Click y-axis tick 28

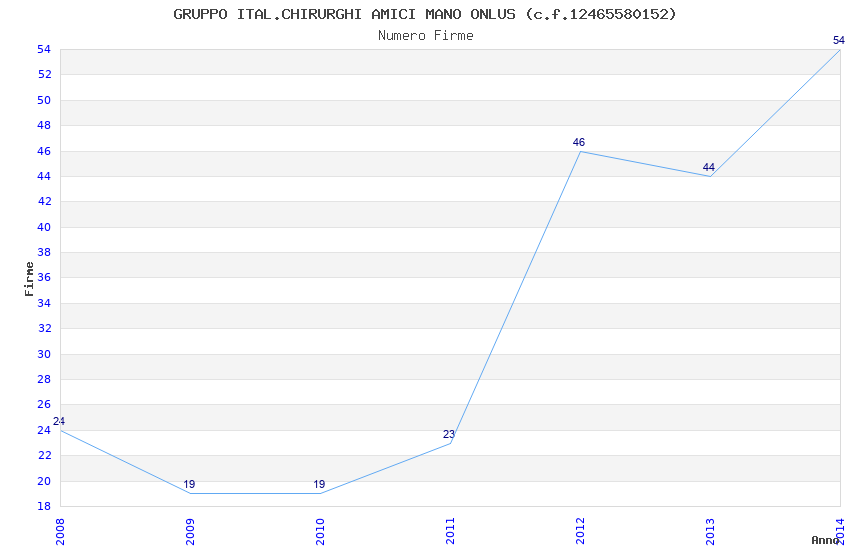[44, 379]
